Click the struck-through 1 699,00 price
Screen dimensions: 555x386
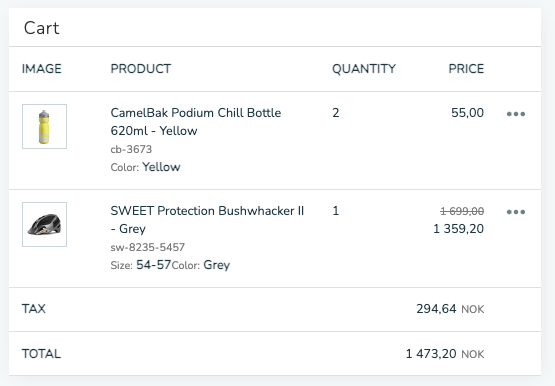click(x=462, y=211)
